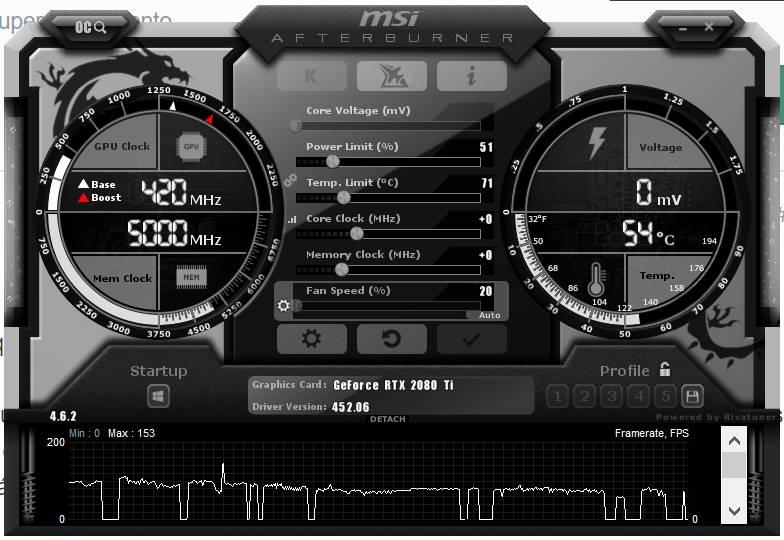This screenshot has width=784, height=540.
Task: Click the 0 mV voltage readout
Action: pos(658,193)
